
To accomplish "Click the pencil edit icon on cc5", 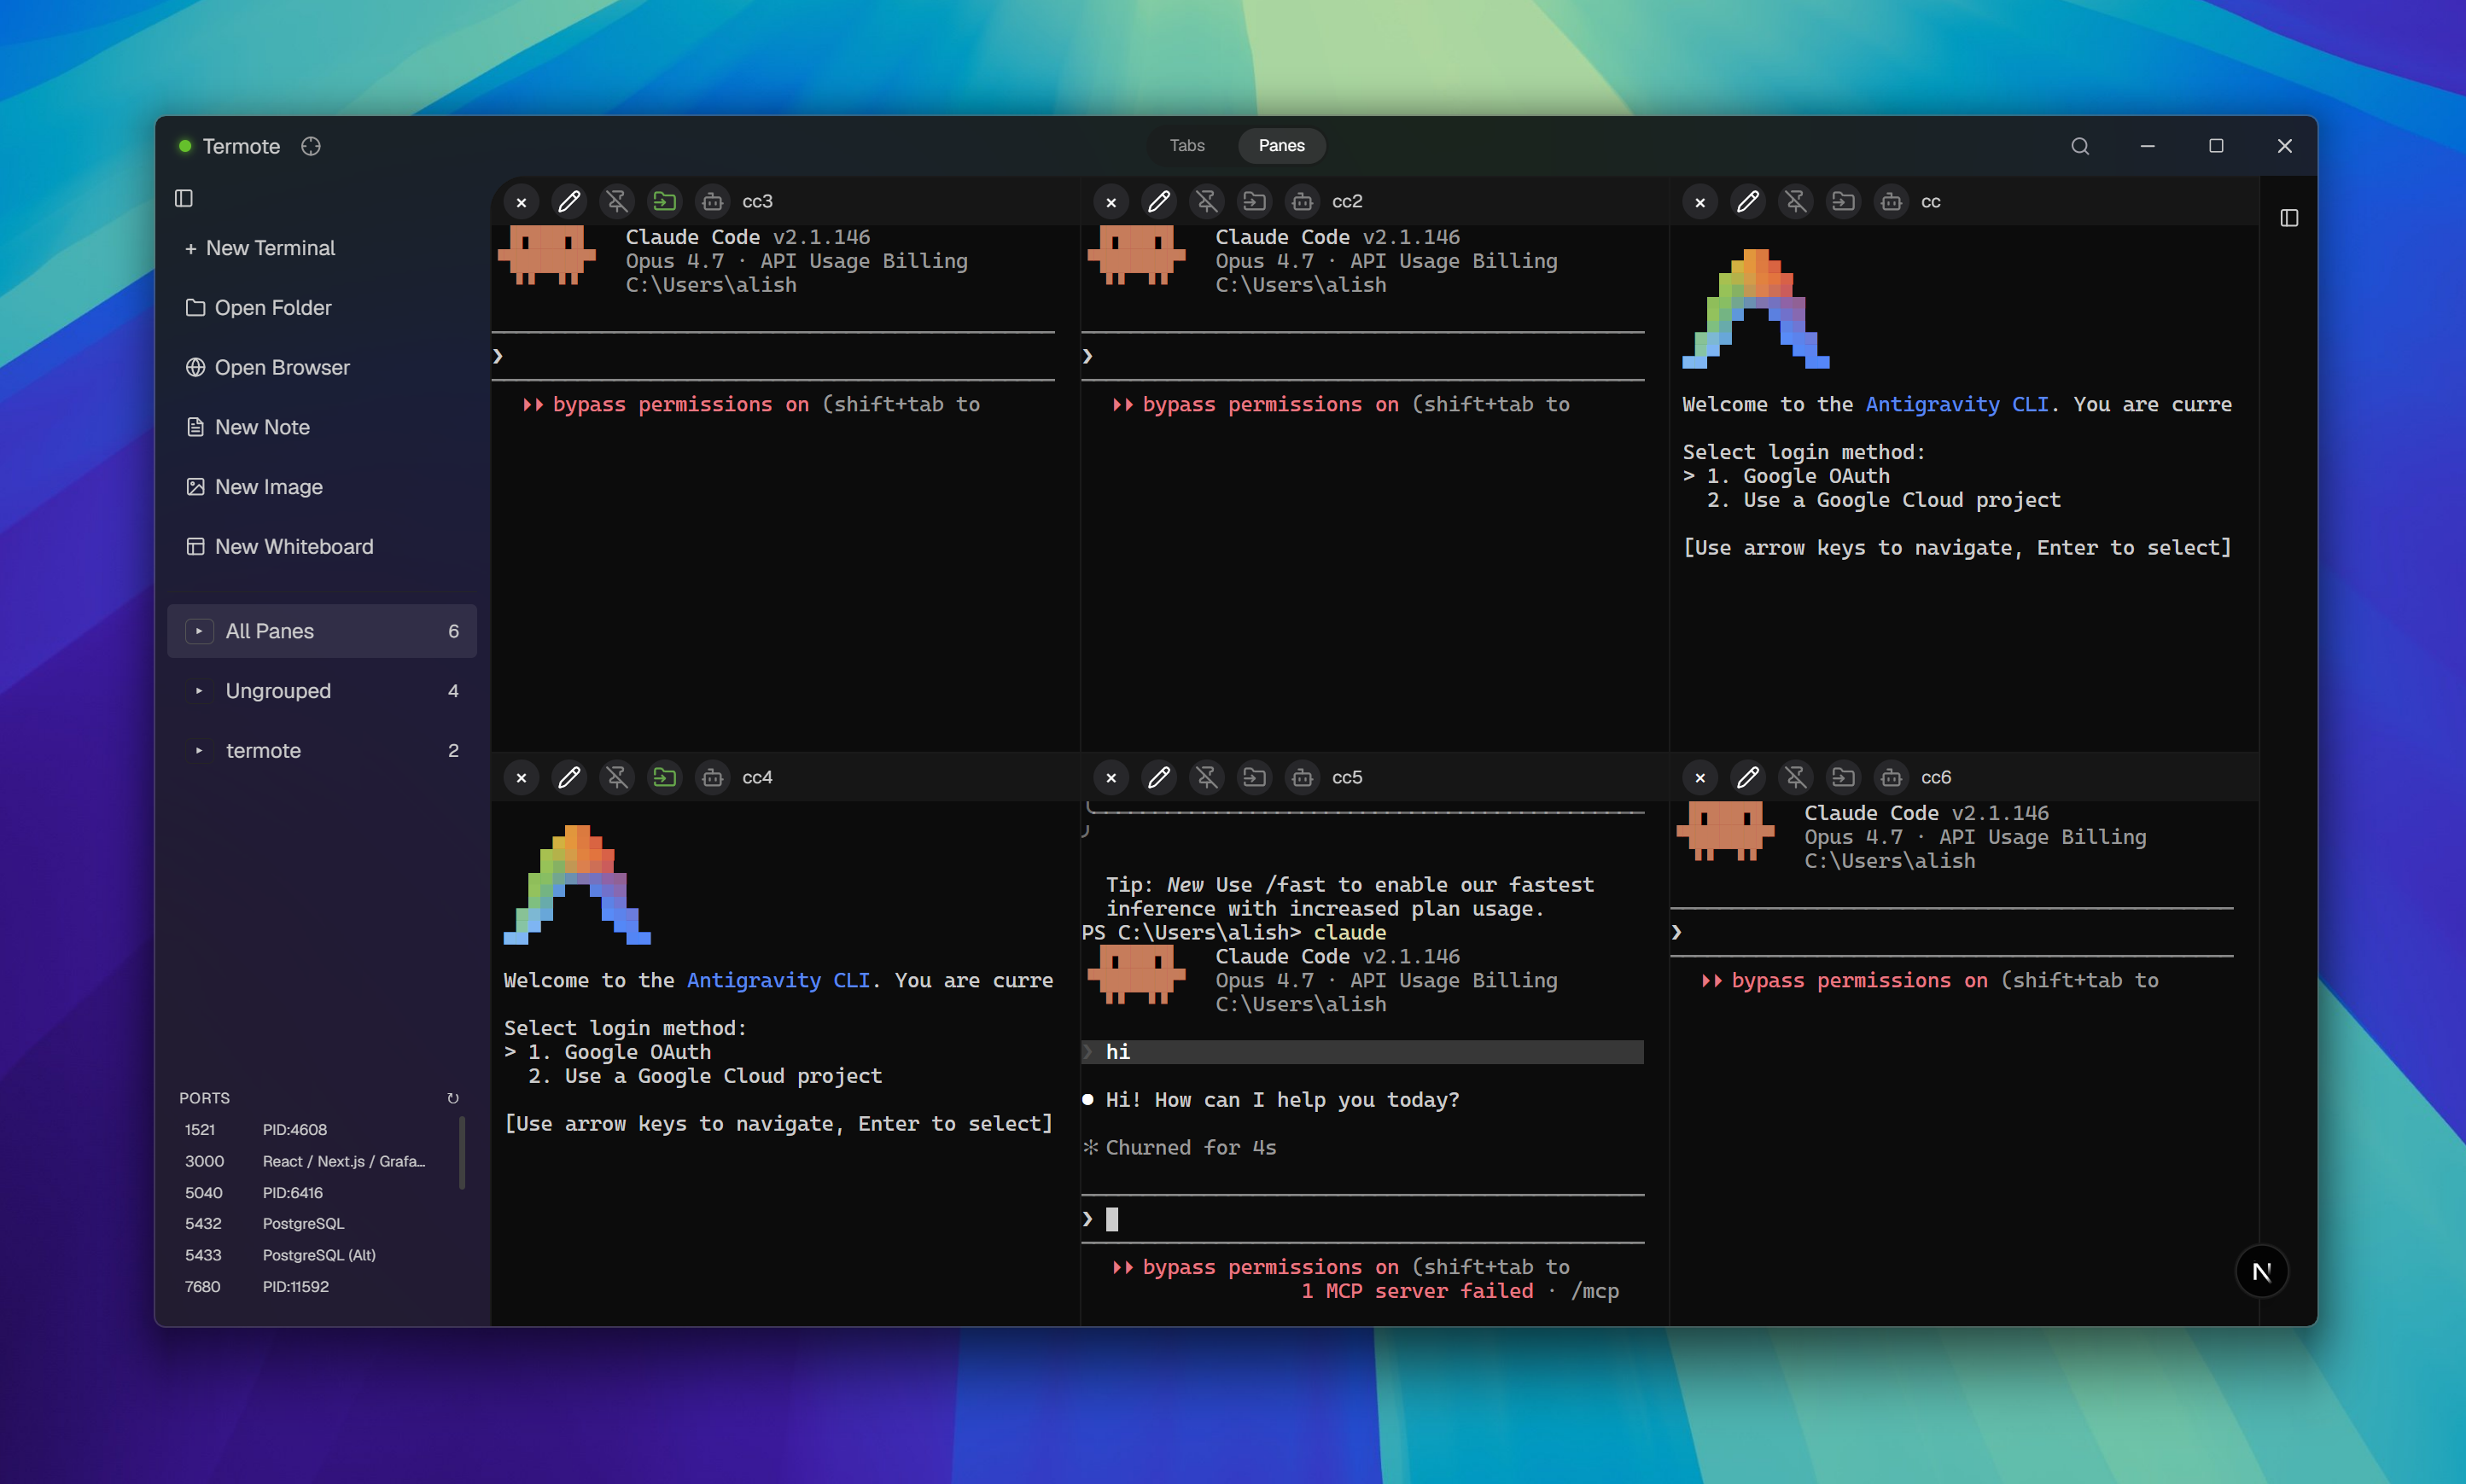I will (x=1159, y=777).
